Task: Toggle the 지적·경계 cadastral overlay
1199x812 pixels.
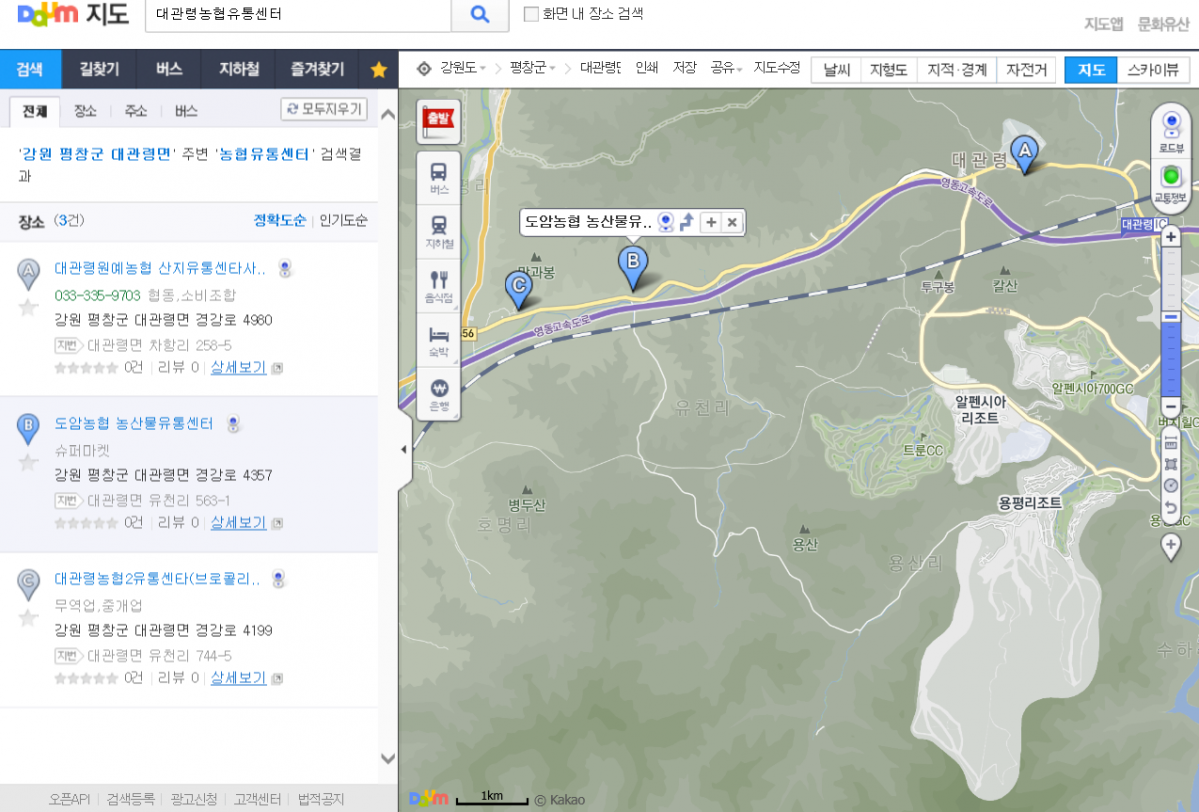Action: click(957, 70)
